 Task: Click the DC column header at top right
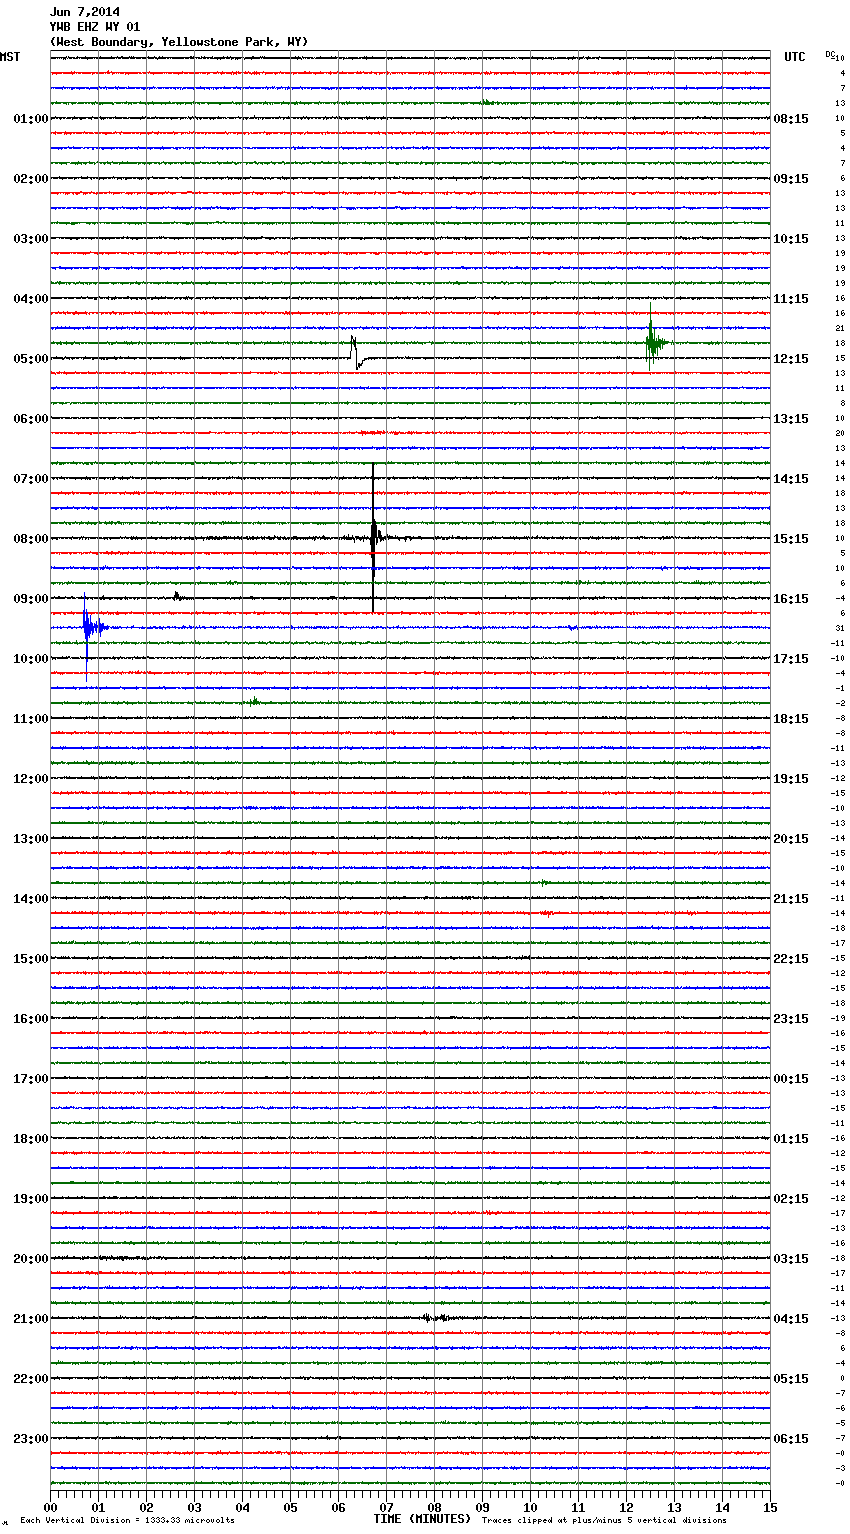coord(830,54)
